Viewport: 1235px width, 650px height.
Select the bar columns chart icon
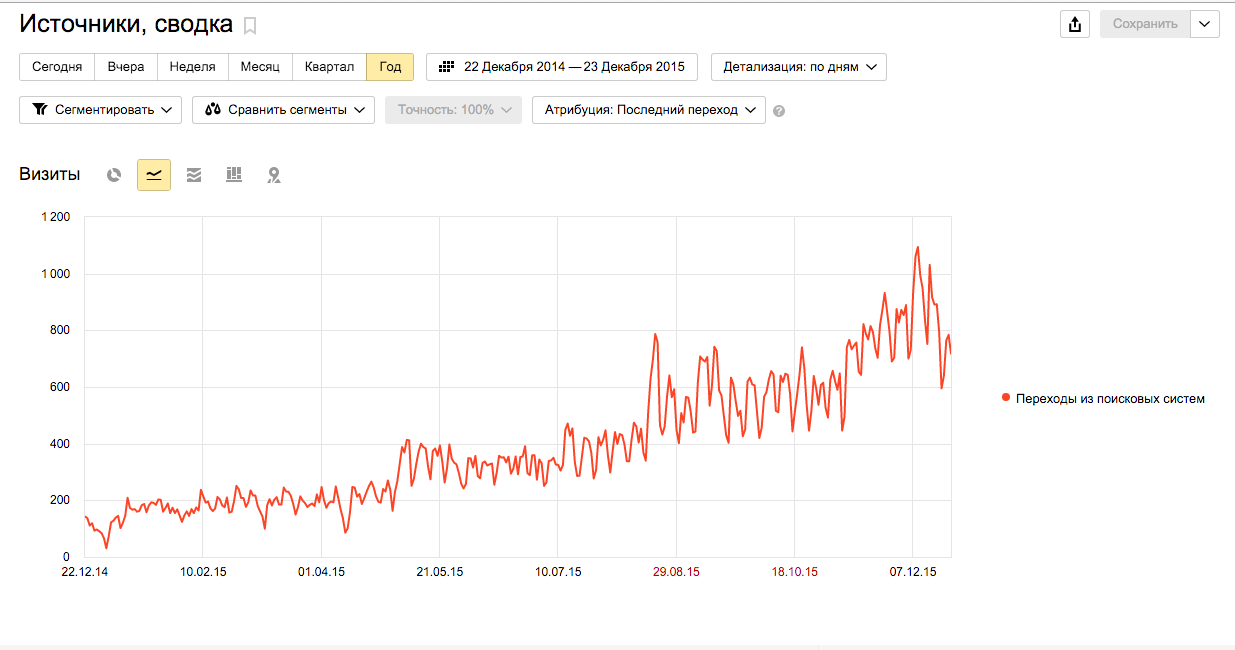(x=234, y=175)
